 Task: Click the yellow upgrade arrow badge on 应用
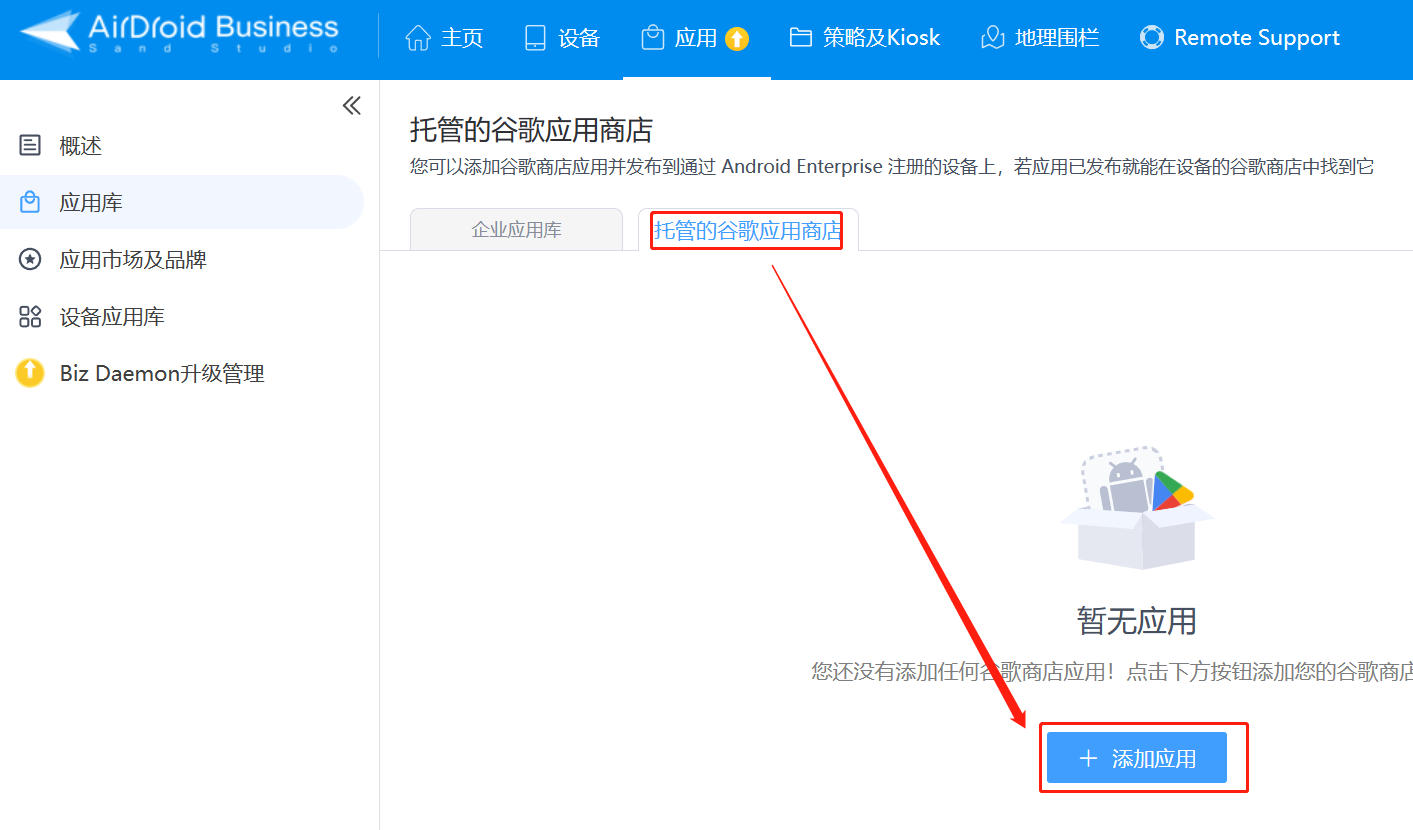tap(737, 39)
